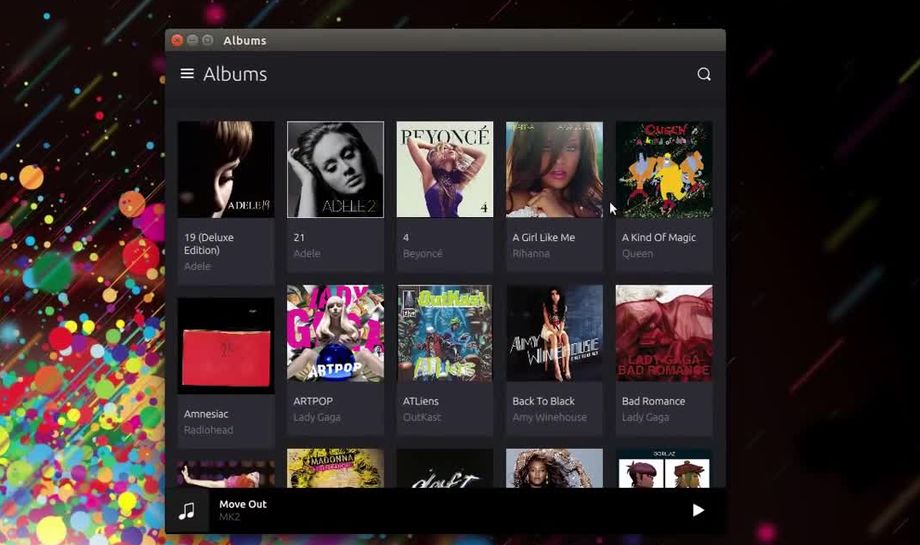Image resolution: width=920 pixels, height=545 pixels.
Task: Select Queen's A Kind Of Magic cover
Action: tap(664, 169)
